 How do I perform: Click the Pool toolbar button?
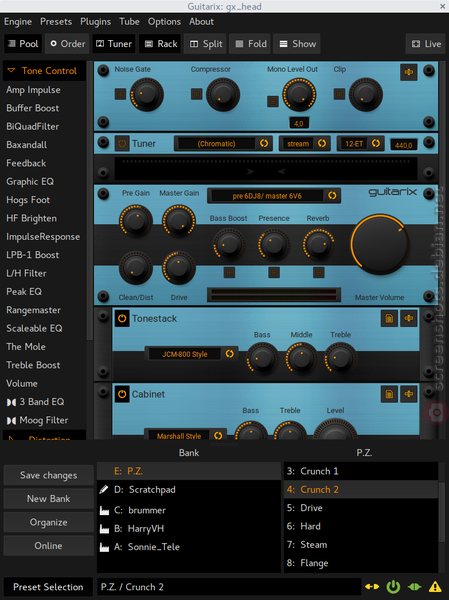(x=23, y=44)
